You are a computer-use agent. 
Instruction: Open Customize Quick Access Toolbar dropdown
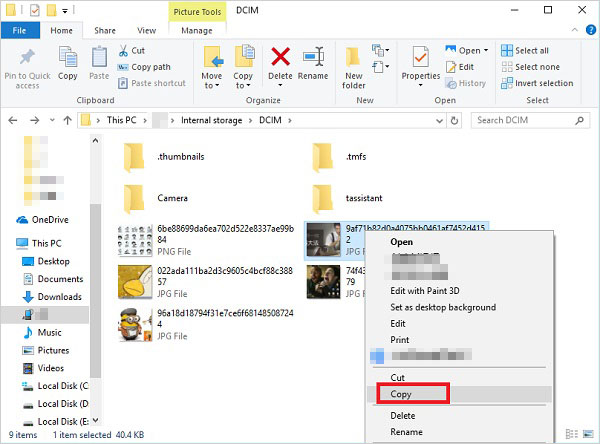point(65,11)
